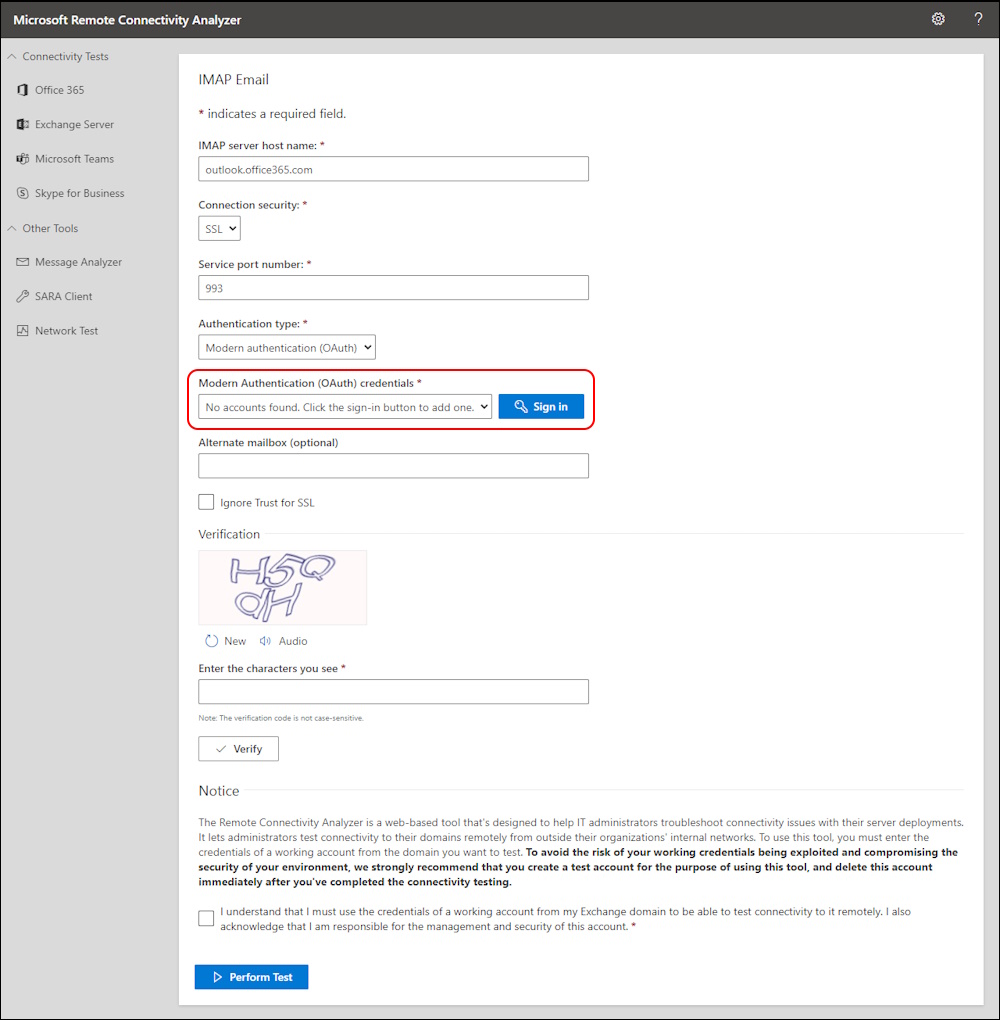Click the Notice section heading
This screenshot has height=1020, width=1000.
[x=219, y=791]
